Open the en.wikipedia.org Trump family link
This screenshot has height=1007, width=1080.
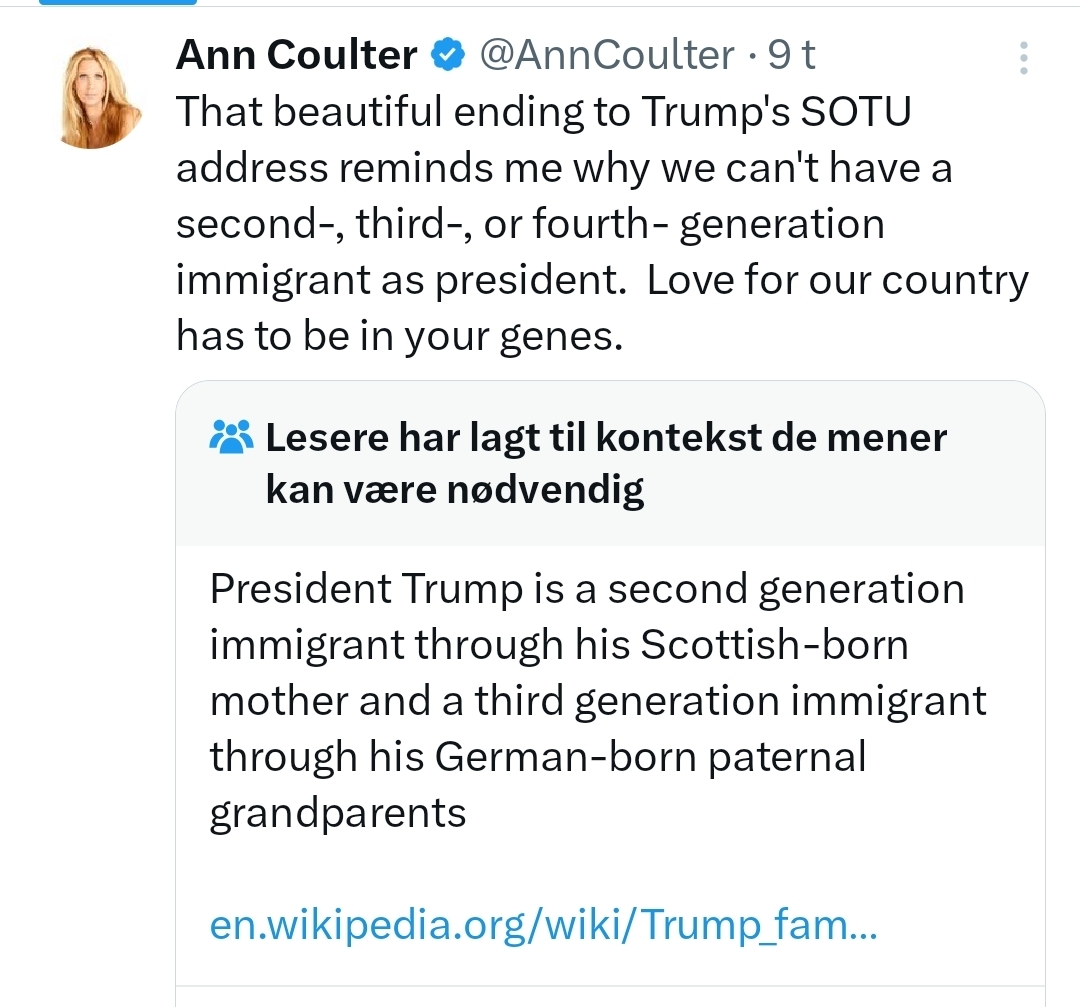pyautogui.click(x=543, y=925)
